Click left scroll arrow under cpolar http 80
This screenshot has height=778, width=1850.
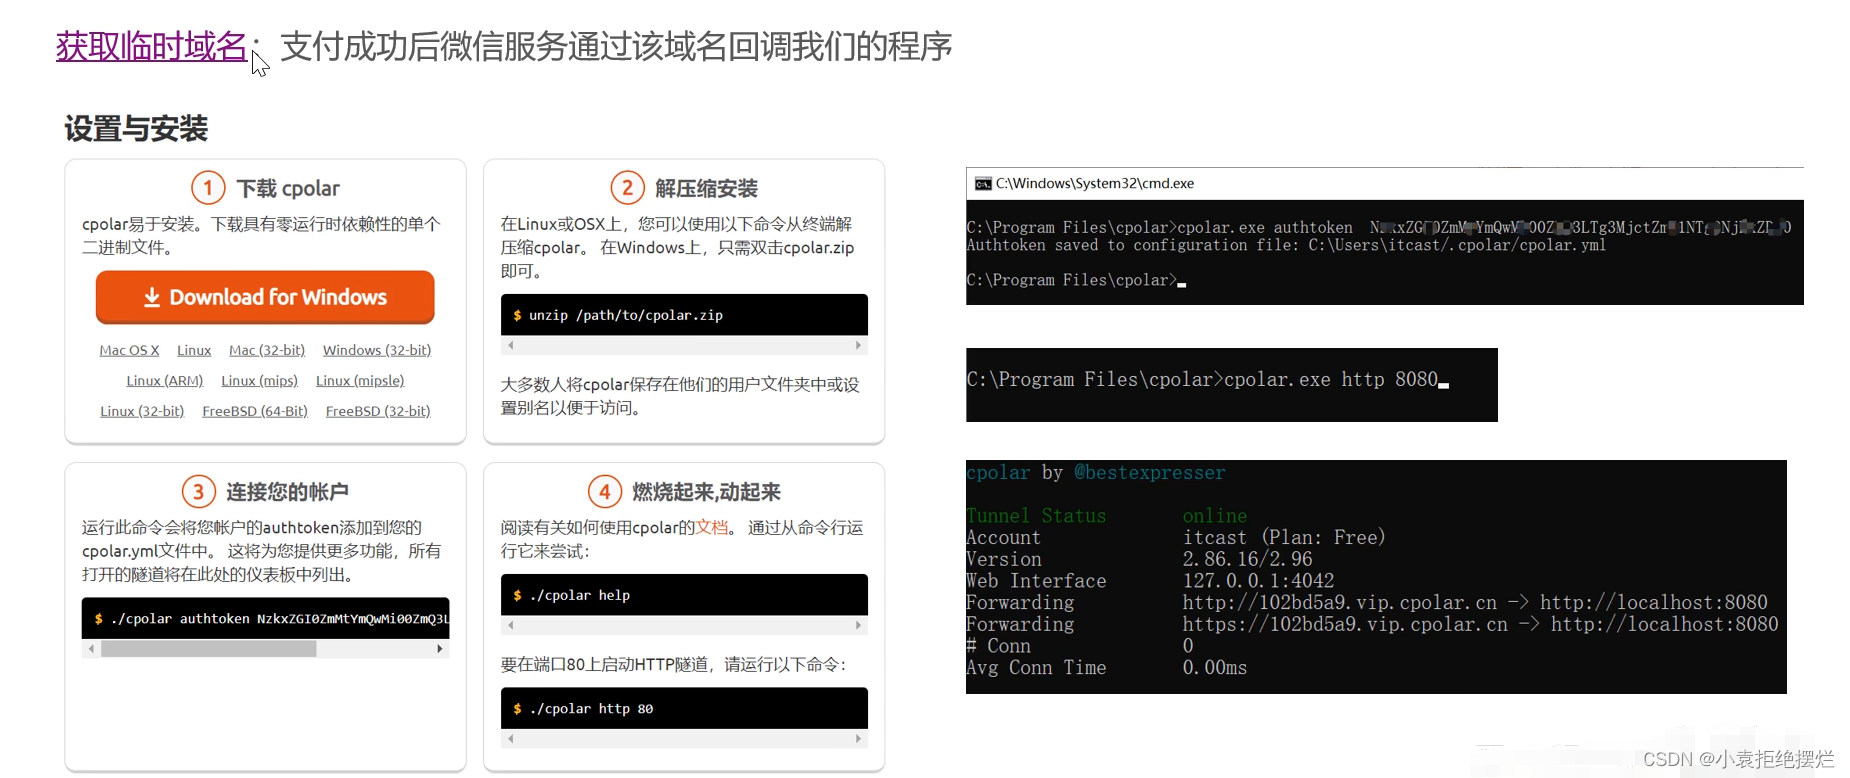(x=511, y=739)
